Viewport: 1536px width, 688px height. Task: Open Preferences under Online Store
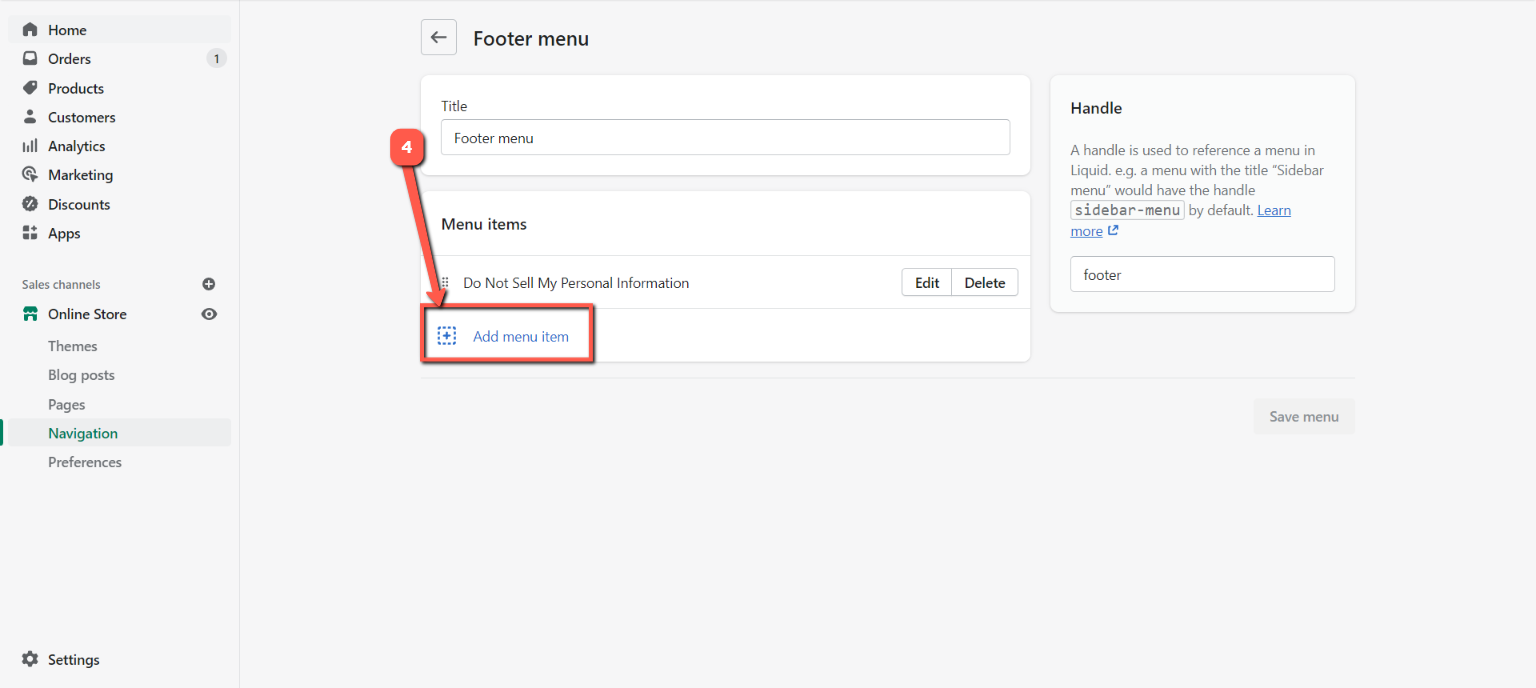point(85,462)
